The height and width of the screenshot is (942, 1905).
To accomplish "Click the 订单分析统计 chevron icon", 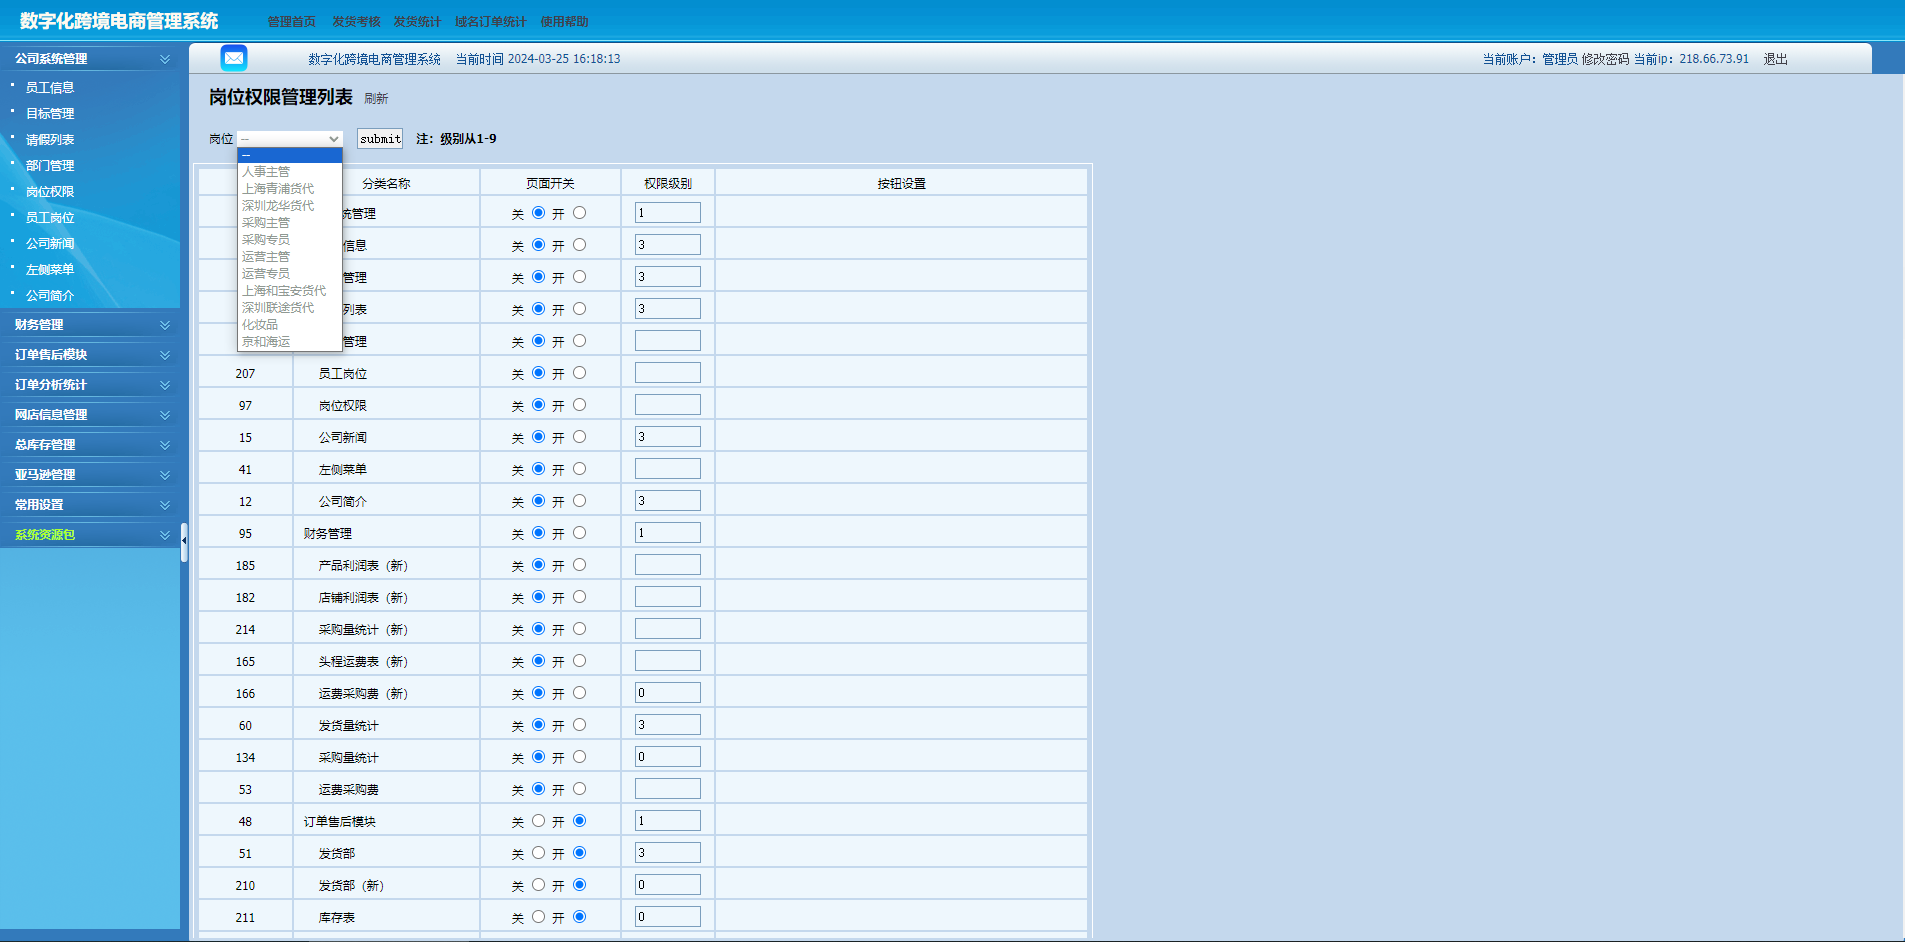I will click(x=165, y=385).
